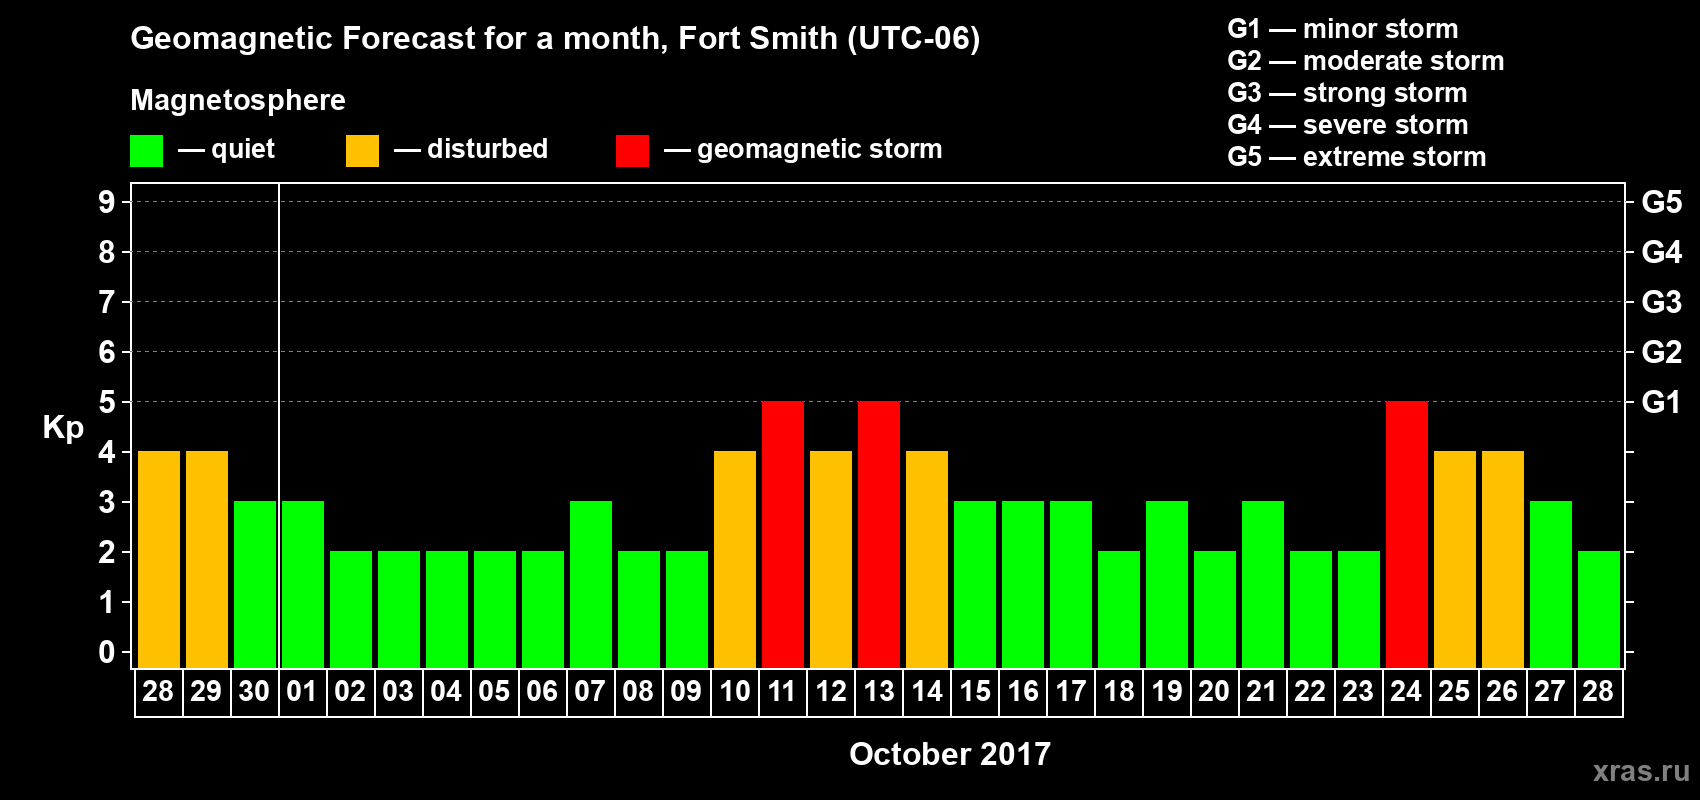1700x800 pixels.
Task: Click the orange bar above date 25
Action: point(1455,559)
